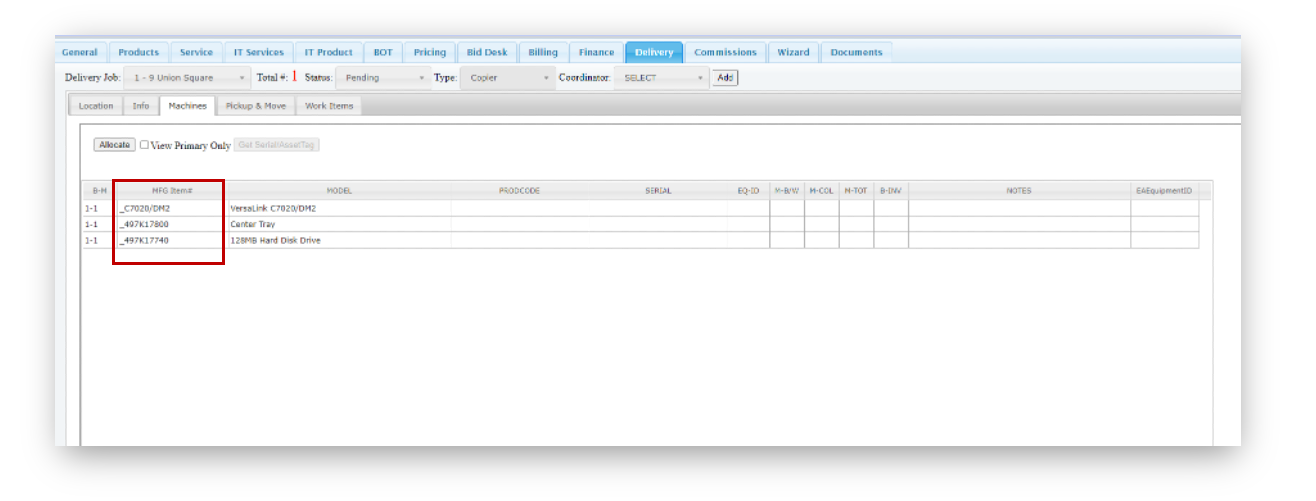
Task: Open the Type Copier dropdown
Action: (507, 78)
